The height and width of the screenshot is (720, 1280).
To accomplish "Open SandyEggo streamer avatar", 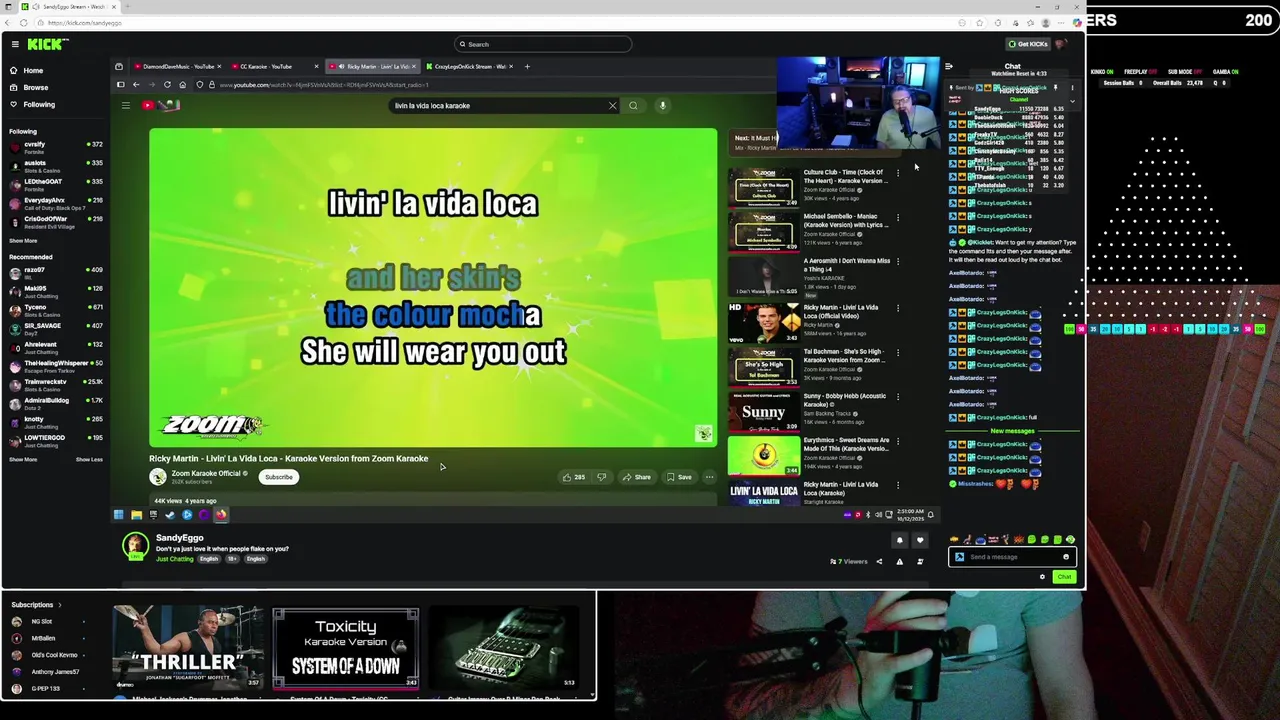I will (x=135, y=546).
